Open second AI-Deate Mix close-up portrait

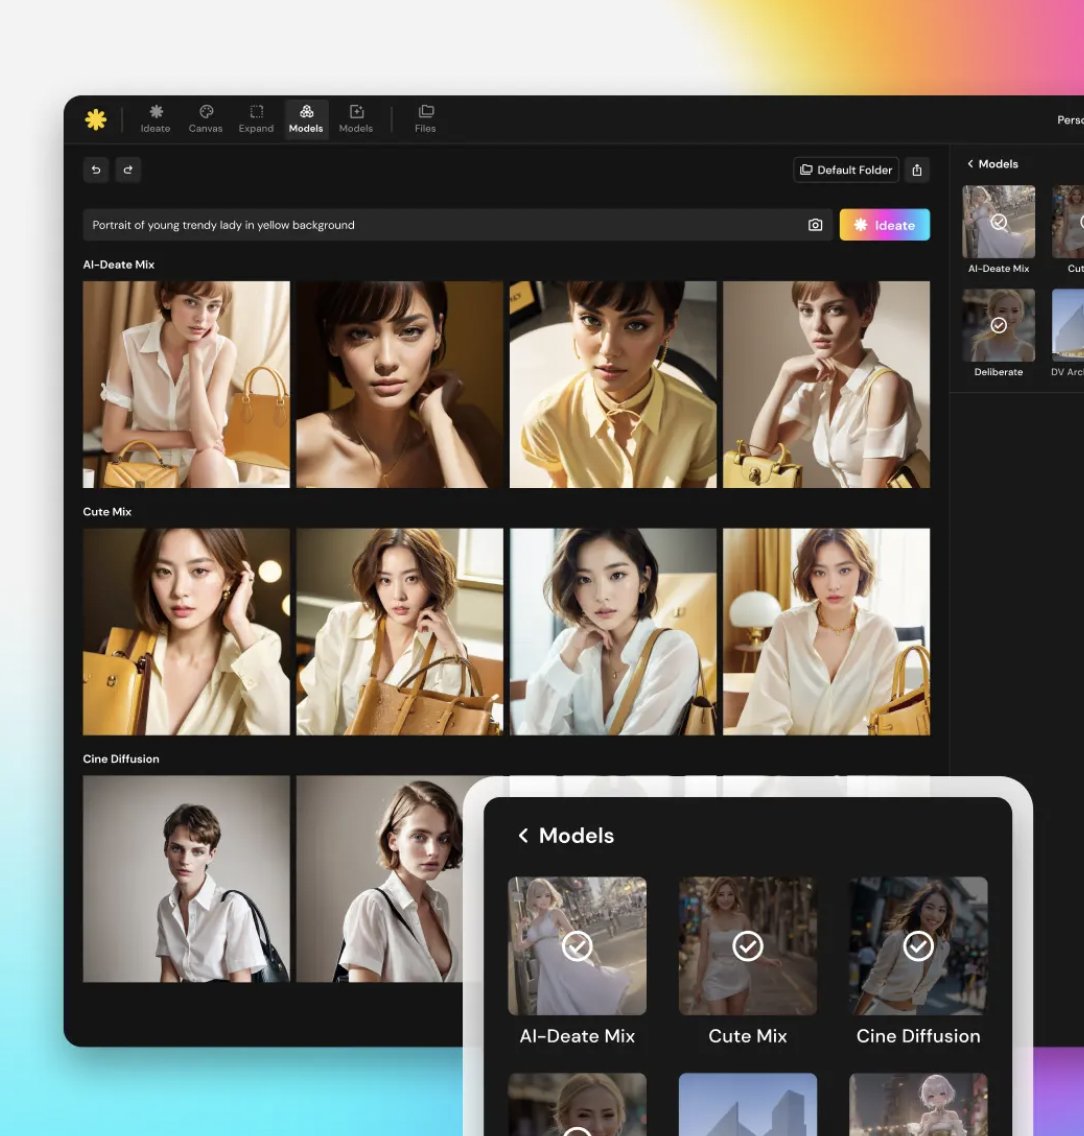pos(399,384)
